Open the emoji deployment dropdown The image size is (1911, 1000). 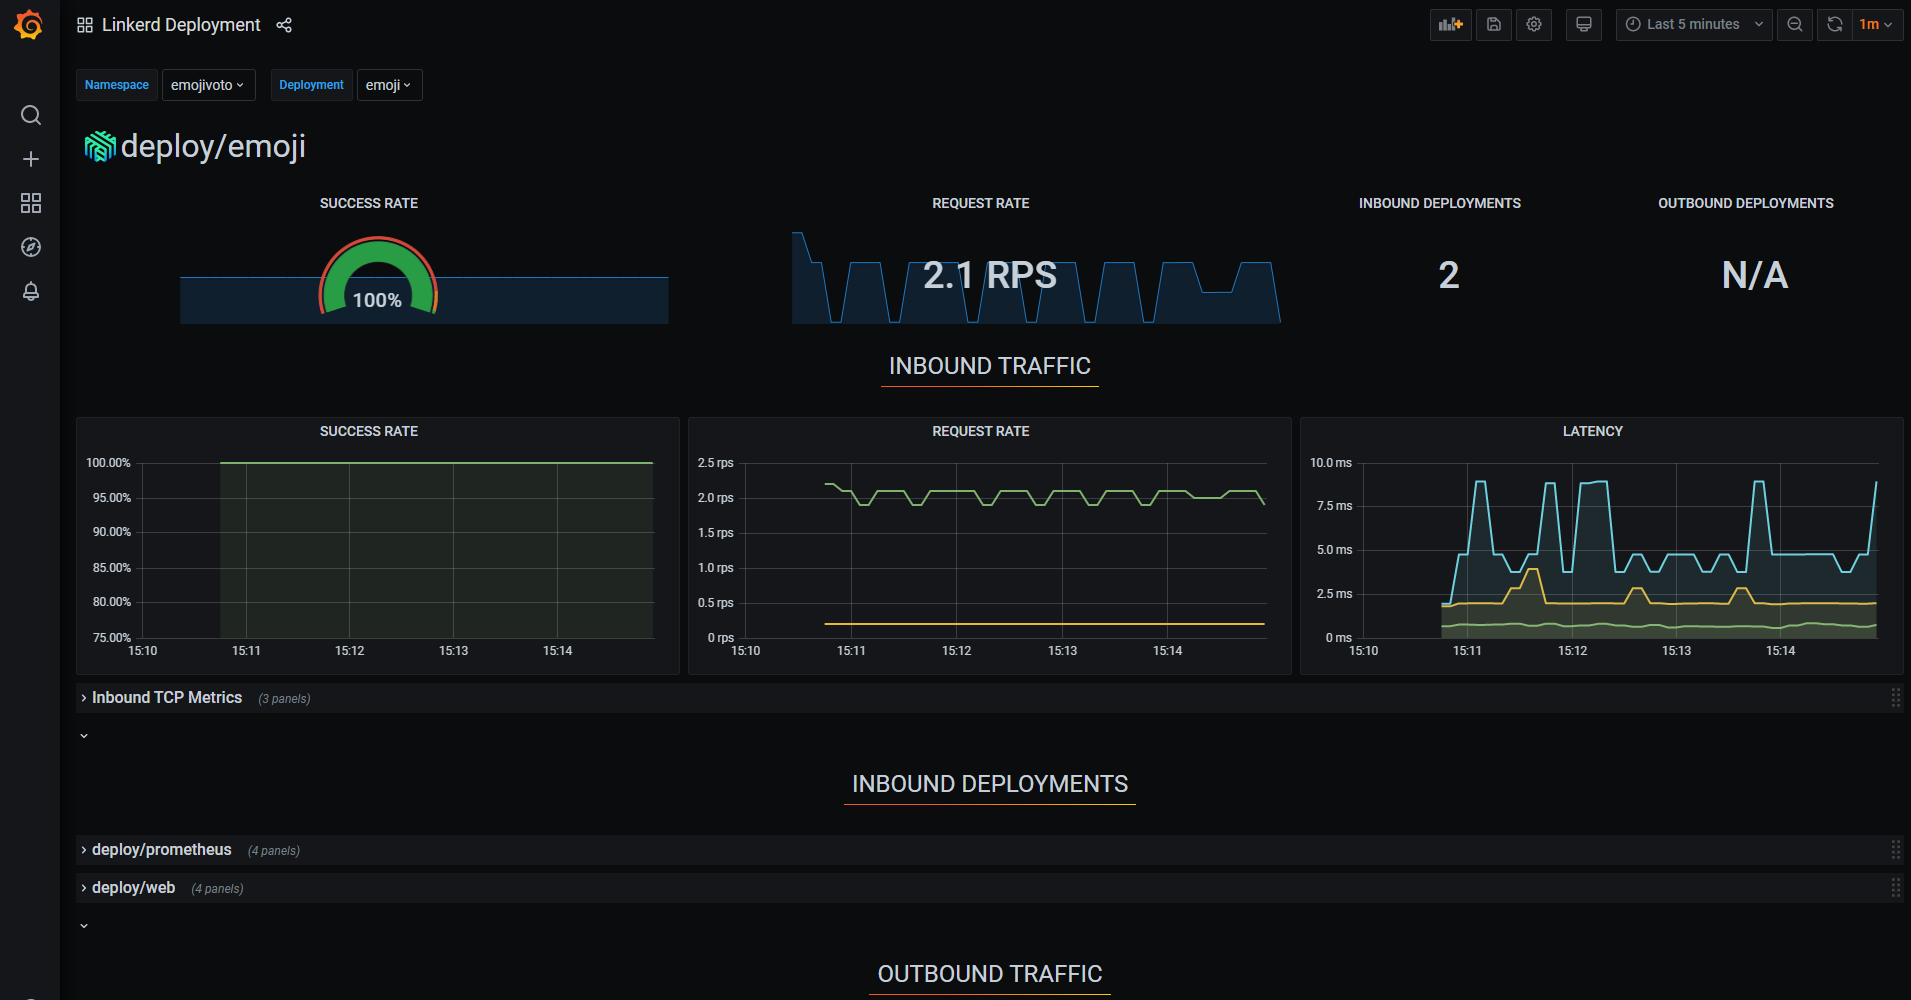pos(389,85)
